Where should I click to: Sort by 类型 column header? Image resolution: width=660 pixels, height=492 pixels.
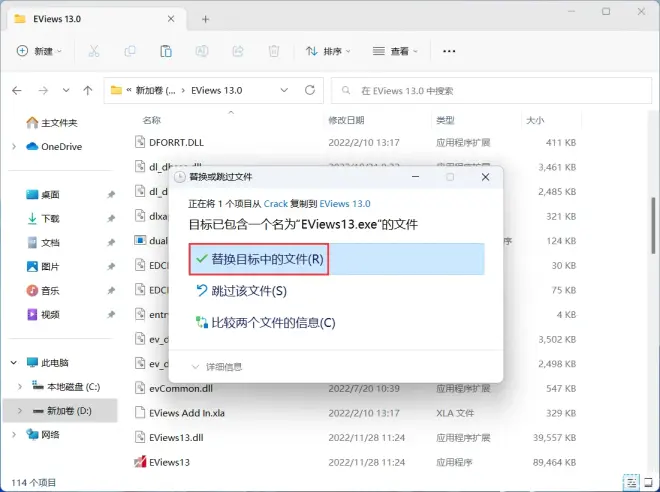pos(445,120)
